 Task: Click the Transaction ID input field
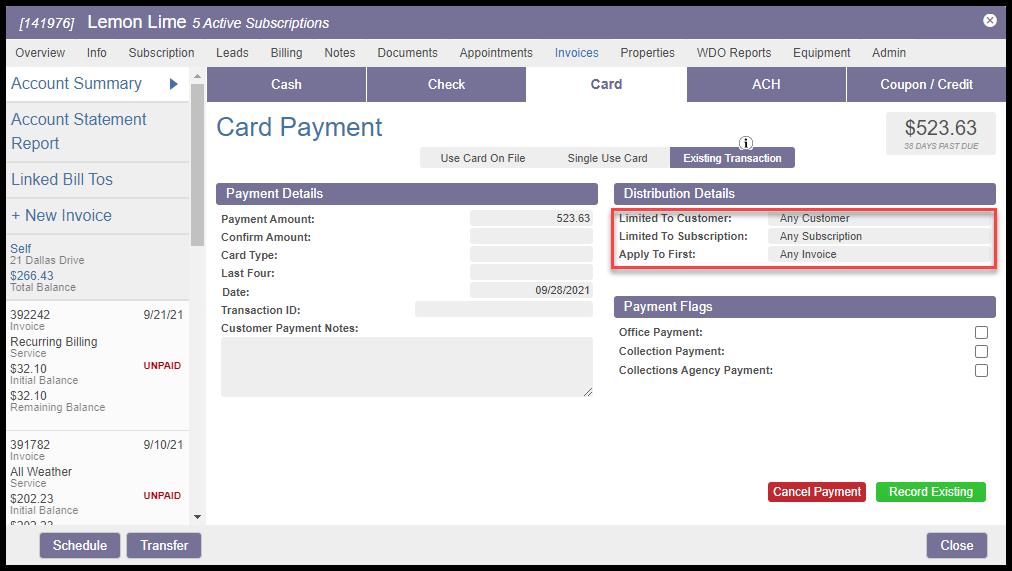point(503,310)
